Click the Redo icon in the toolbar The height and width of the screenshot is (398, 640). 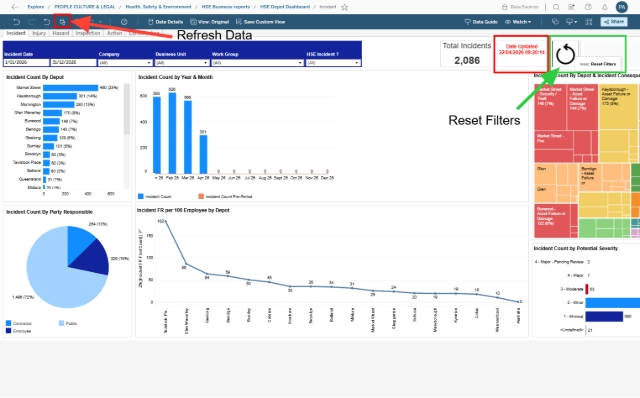click(32, 22)
